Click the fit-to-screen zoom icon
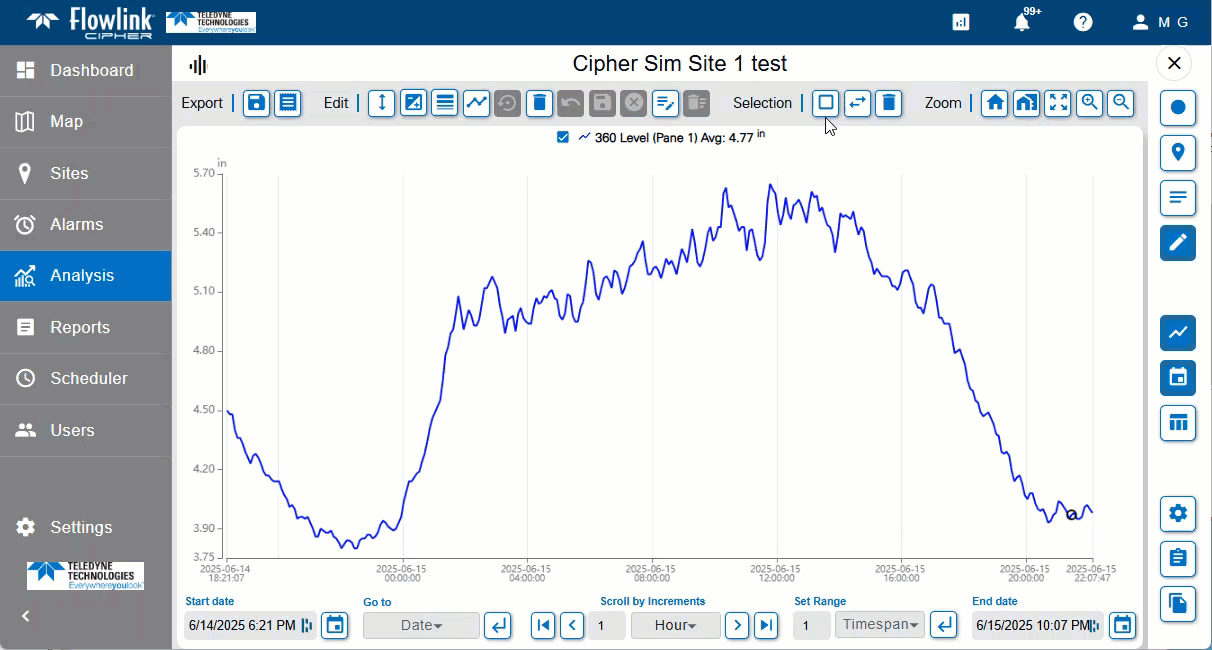This screenshot has width=1212, height=650. (1058, 103)
